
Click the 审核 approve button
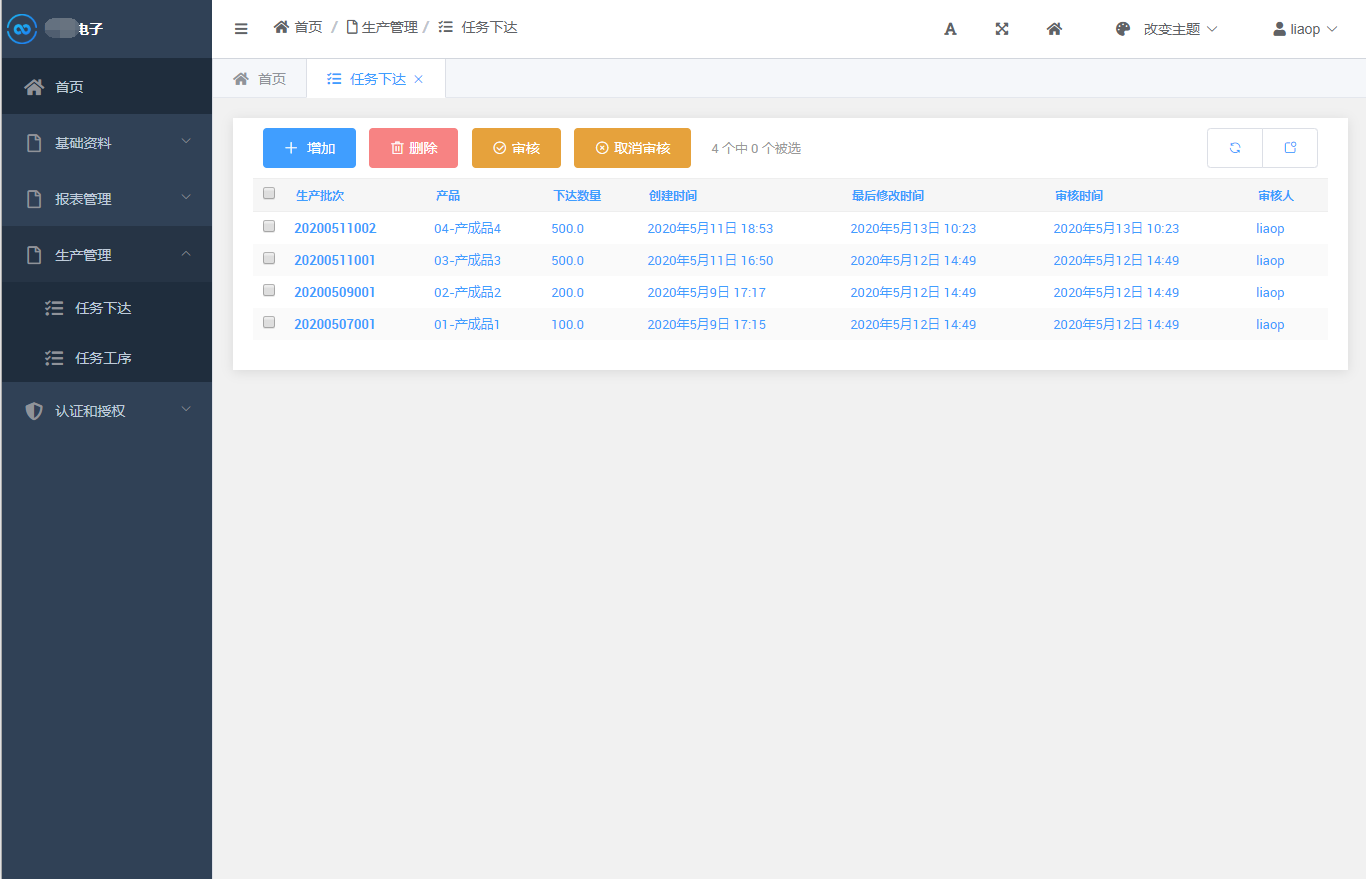coord(516,148)
